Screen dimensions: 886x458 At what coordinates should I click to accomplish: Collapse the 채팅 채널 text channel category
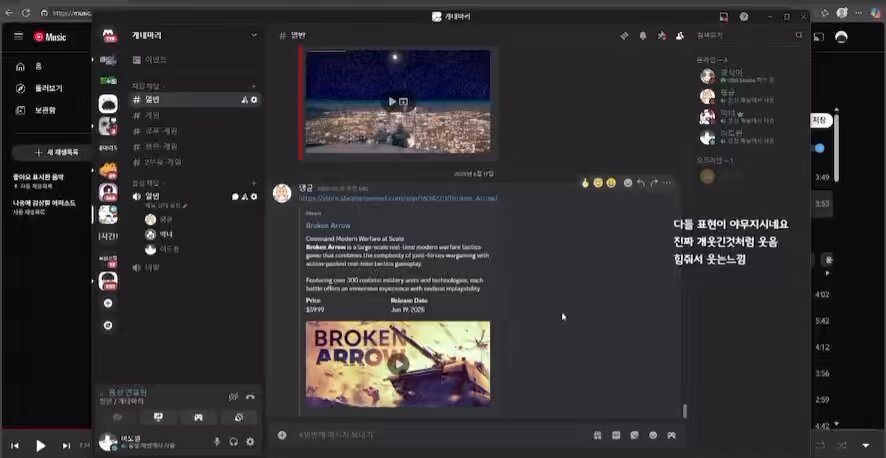coord(148,86)
